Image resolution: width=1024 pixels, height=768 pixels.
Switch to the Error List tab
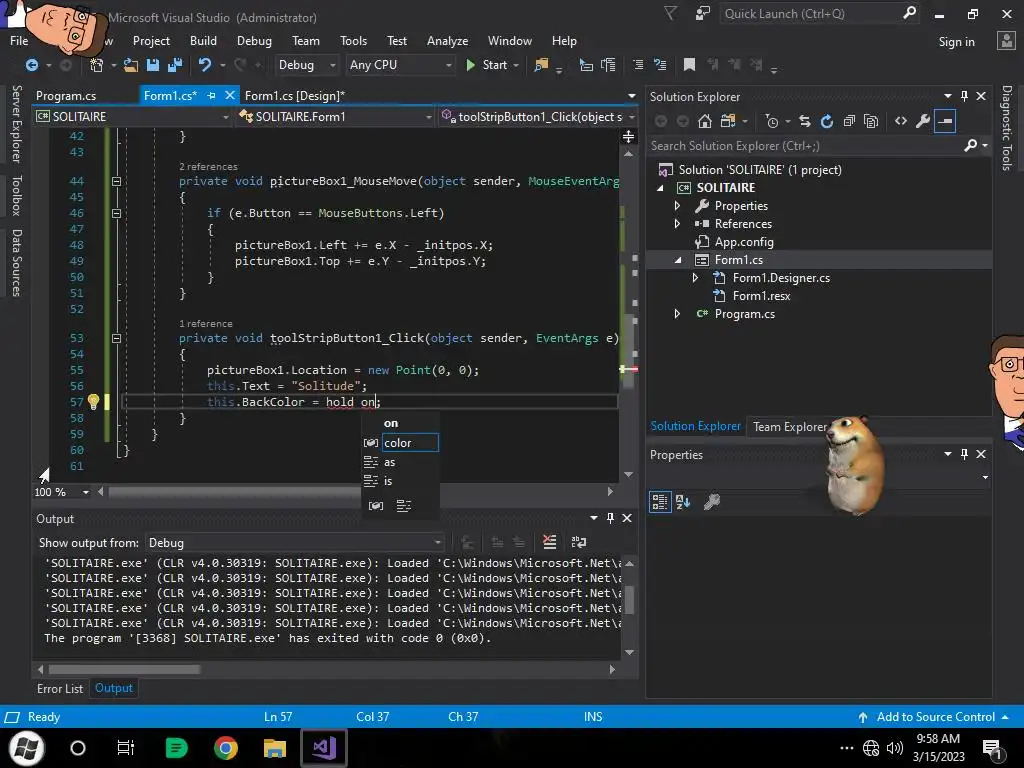60,688
